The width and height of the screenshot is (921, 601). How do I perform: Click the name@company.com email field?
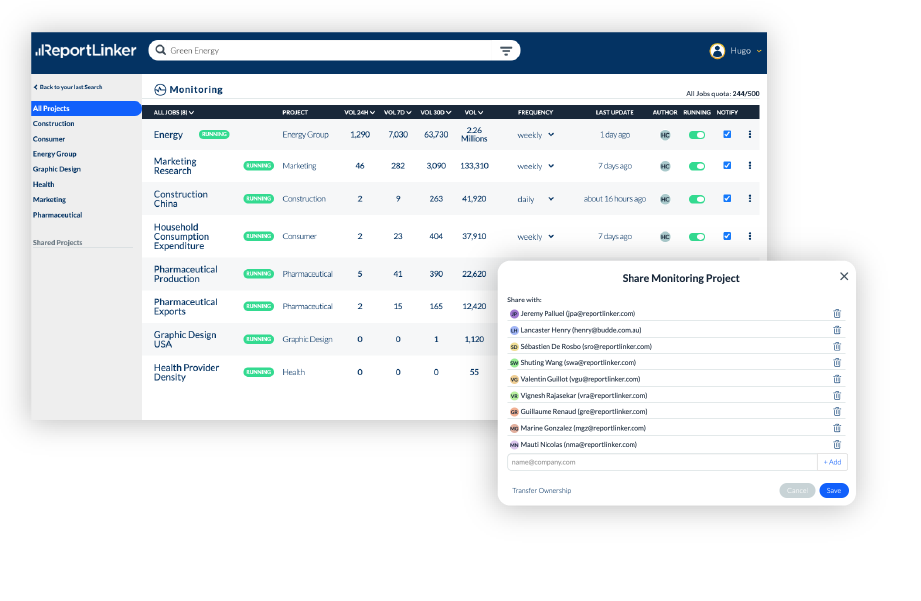(x=662, y=462)
